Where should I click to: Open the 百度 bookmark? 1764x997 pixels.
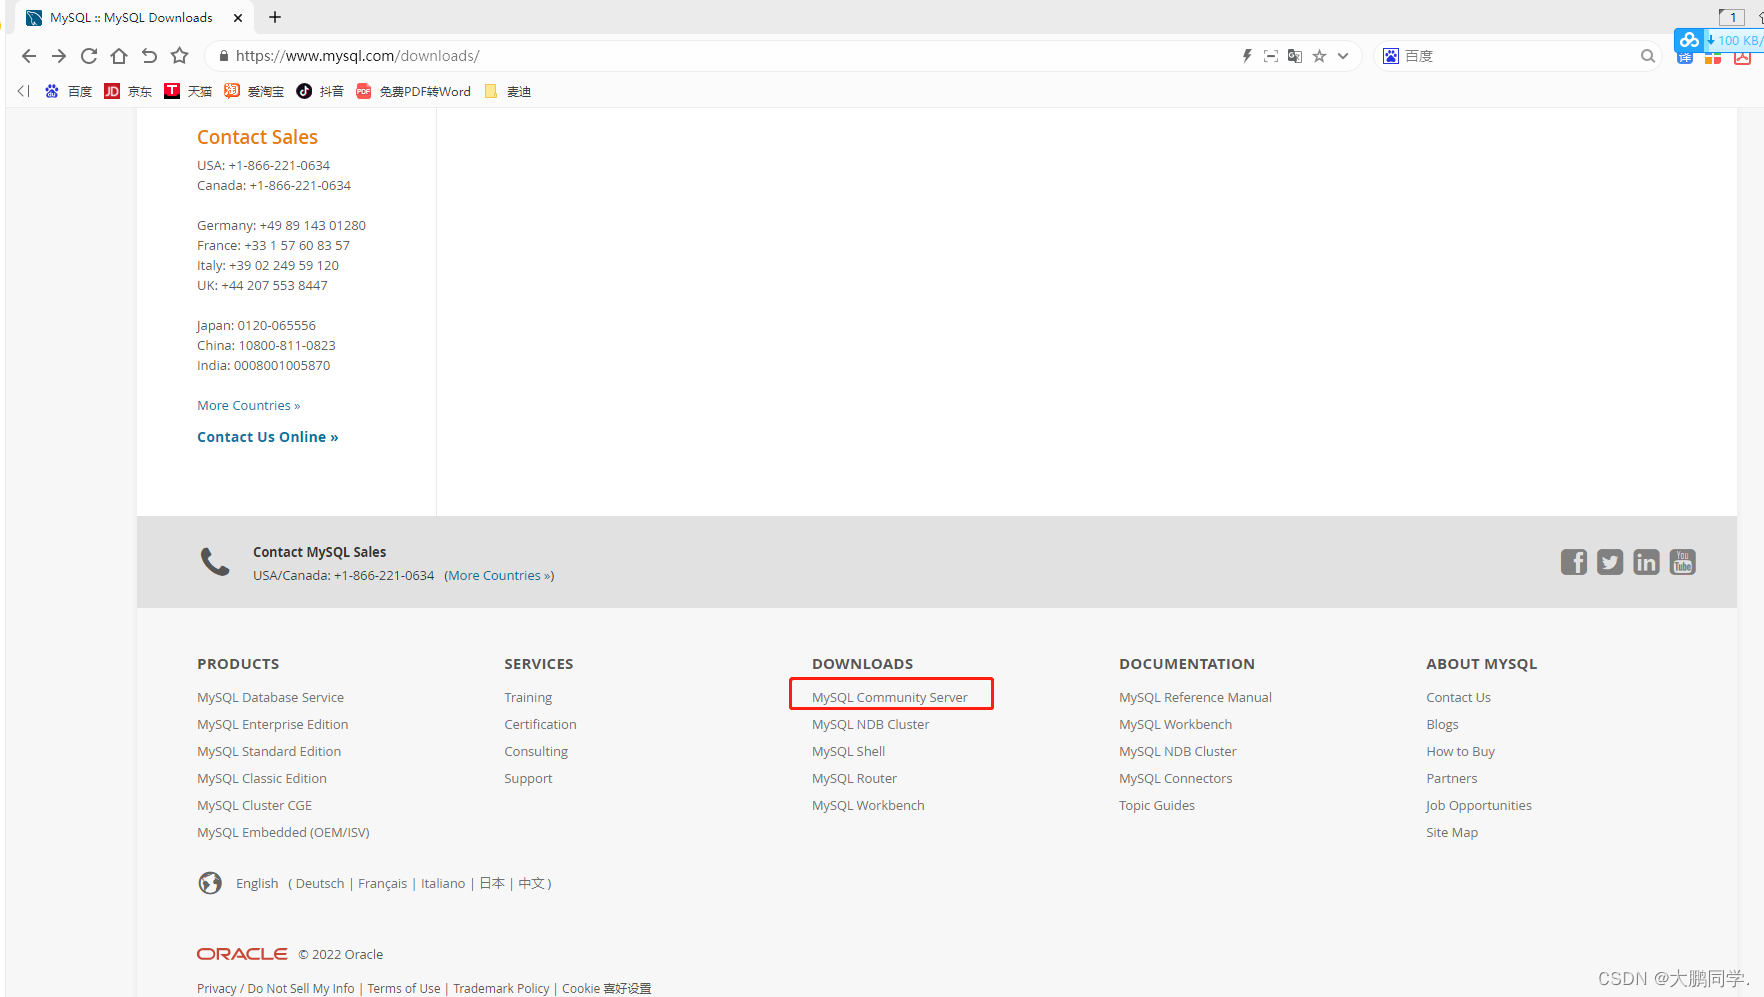click(69, 91)
